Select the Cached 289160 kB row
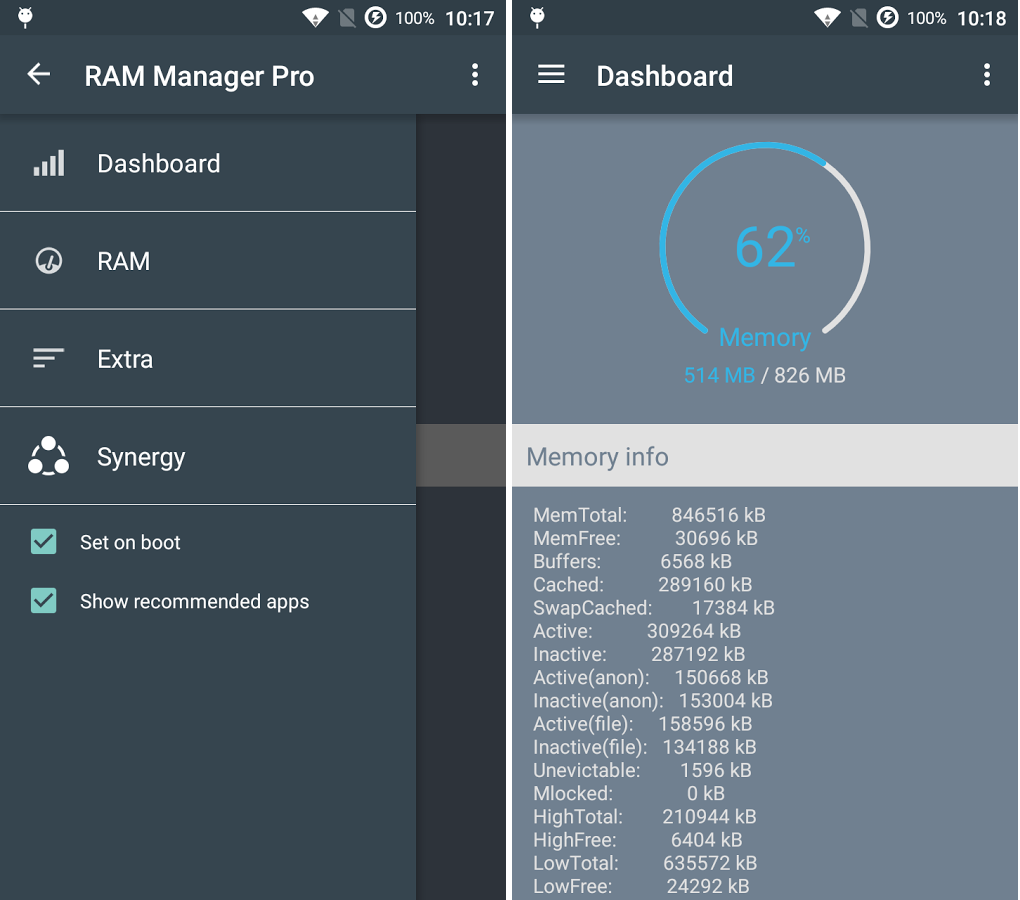1020x900 pixels. coord(643,585)
